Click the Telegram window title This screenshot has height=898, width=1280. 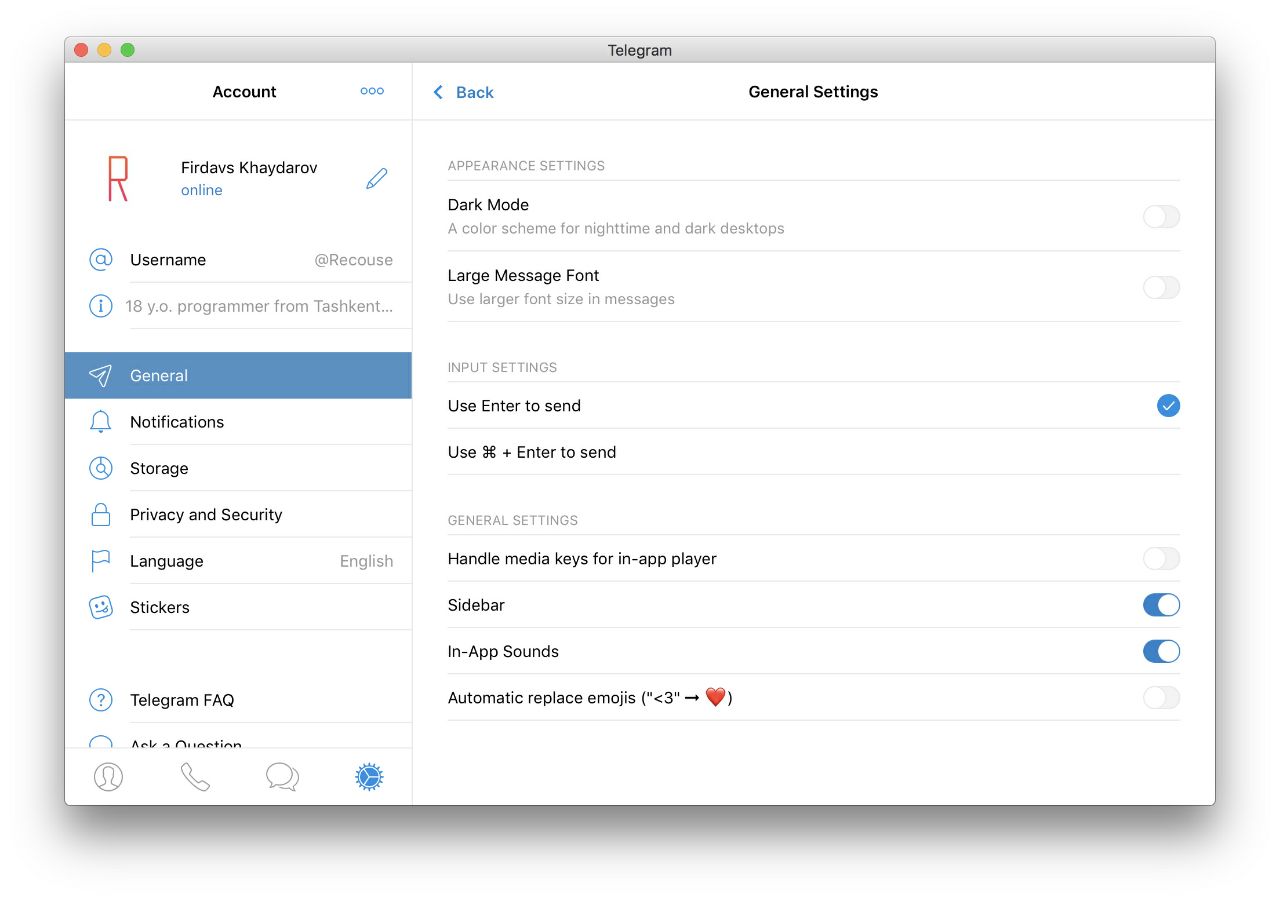coord(640,50)
